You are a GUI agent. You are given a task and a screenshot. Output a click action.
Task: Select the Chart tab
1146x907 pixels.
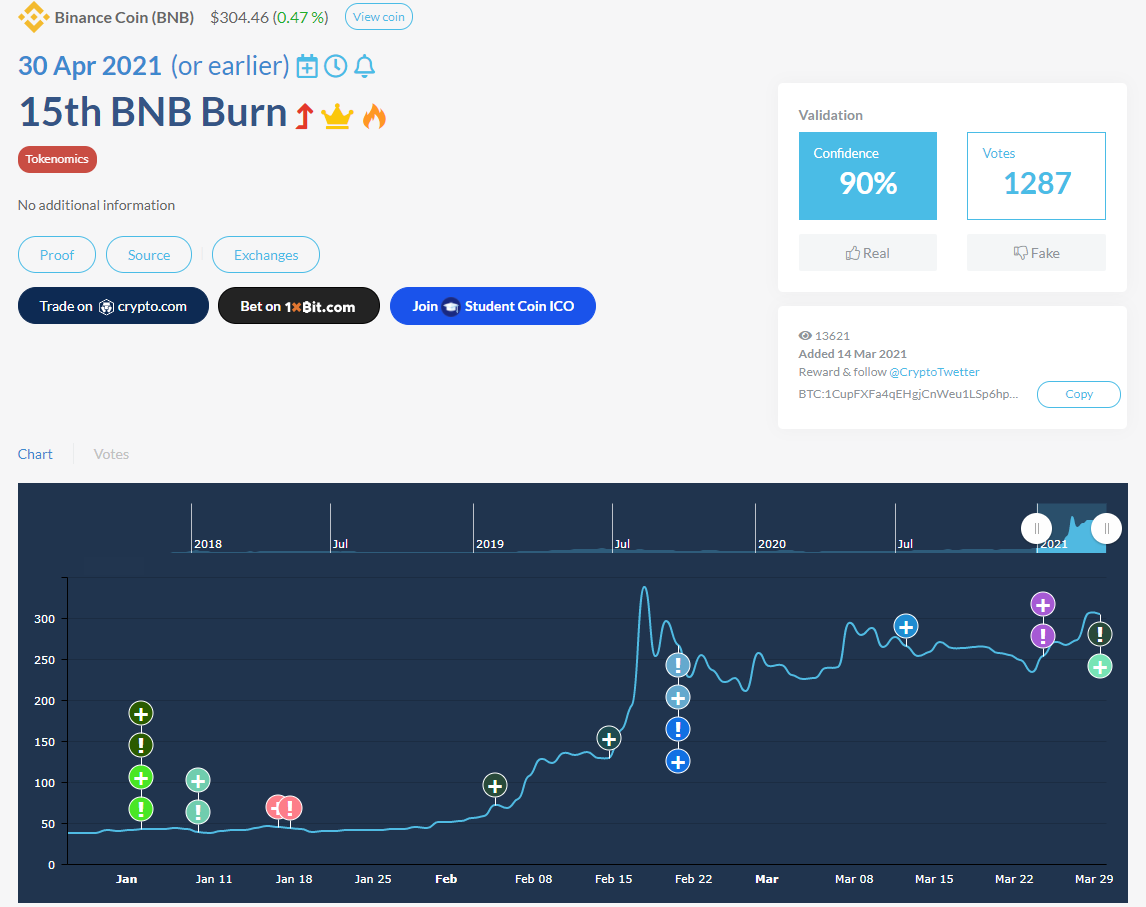click(35, 454)
